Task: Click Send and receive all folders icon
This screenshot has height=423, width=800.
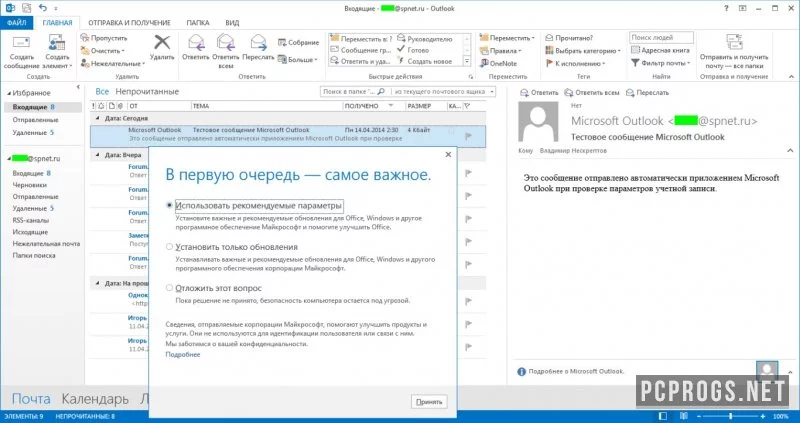Action: [734, 43]
